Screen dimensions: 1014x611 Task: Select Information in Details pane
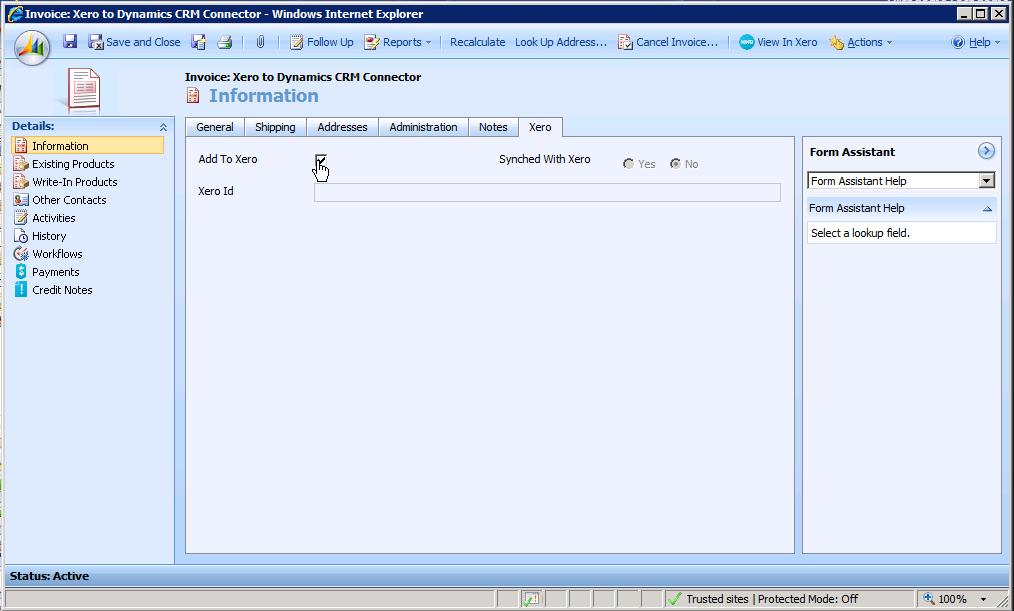tap(87, 145)
